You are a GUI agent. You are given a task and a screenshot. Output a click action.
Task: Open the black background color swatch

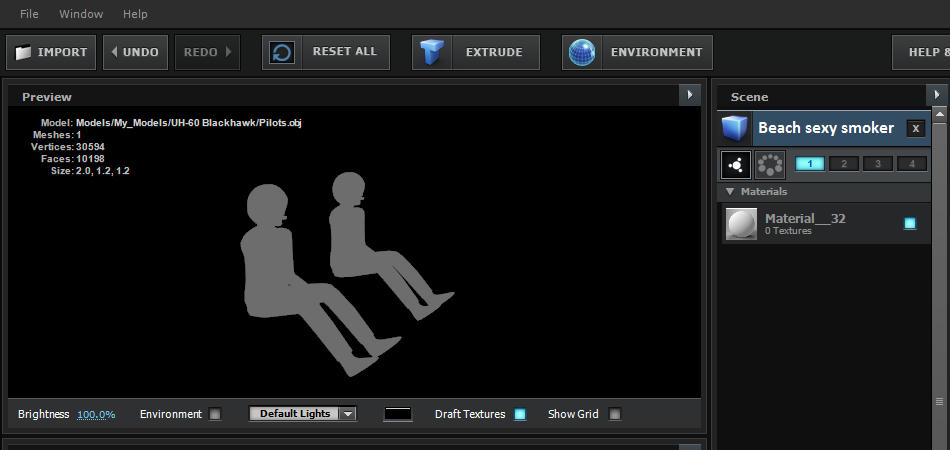coord(398,414)
